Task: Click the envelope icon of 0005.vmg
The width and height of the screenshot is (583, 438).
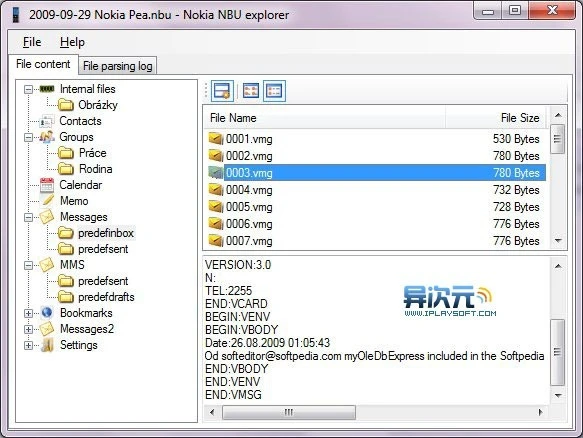Action: tap(216, 207)
